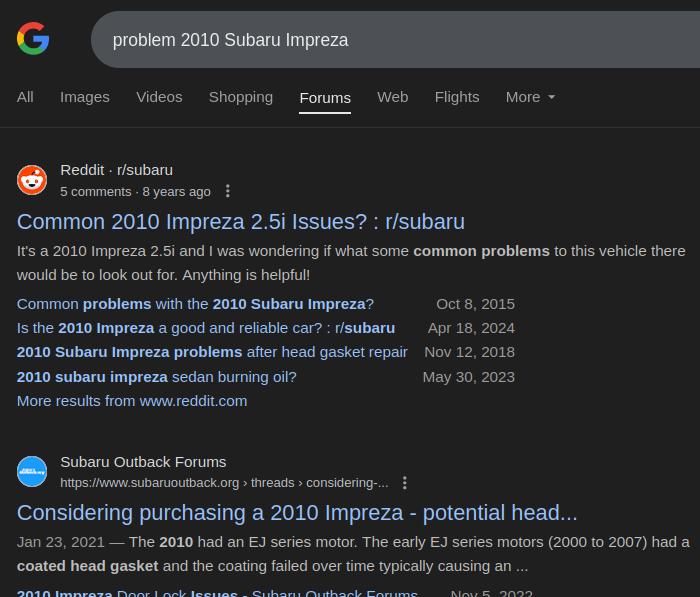Viewport: 700px width, 597px height.
Task: Select the Forums tab
Action: [x=325, y=98]
